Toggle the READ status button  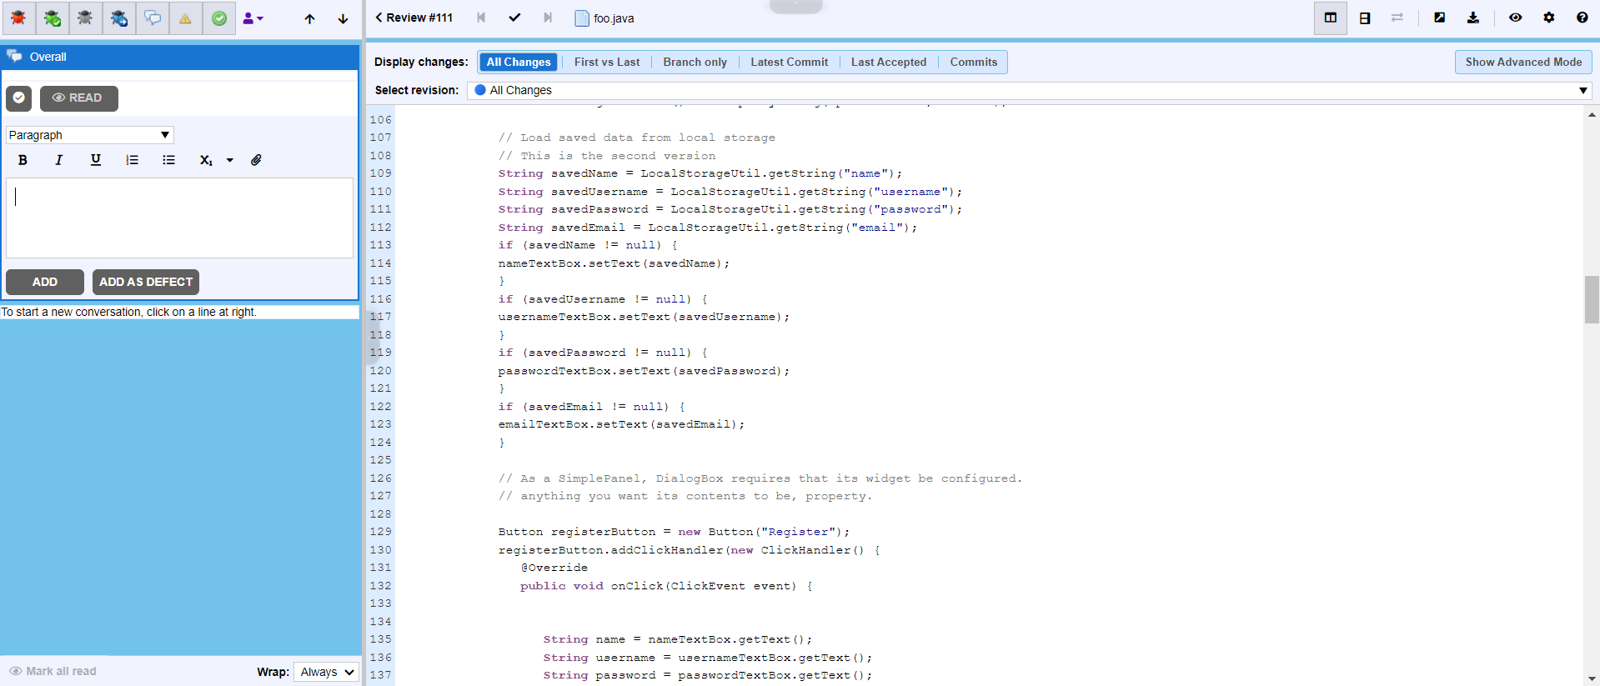click(78, 98)
